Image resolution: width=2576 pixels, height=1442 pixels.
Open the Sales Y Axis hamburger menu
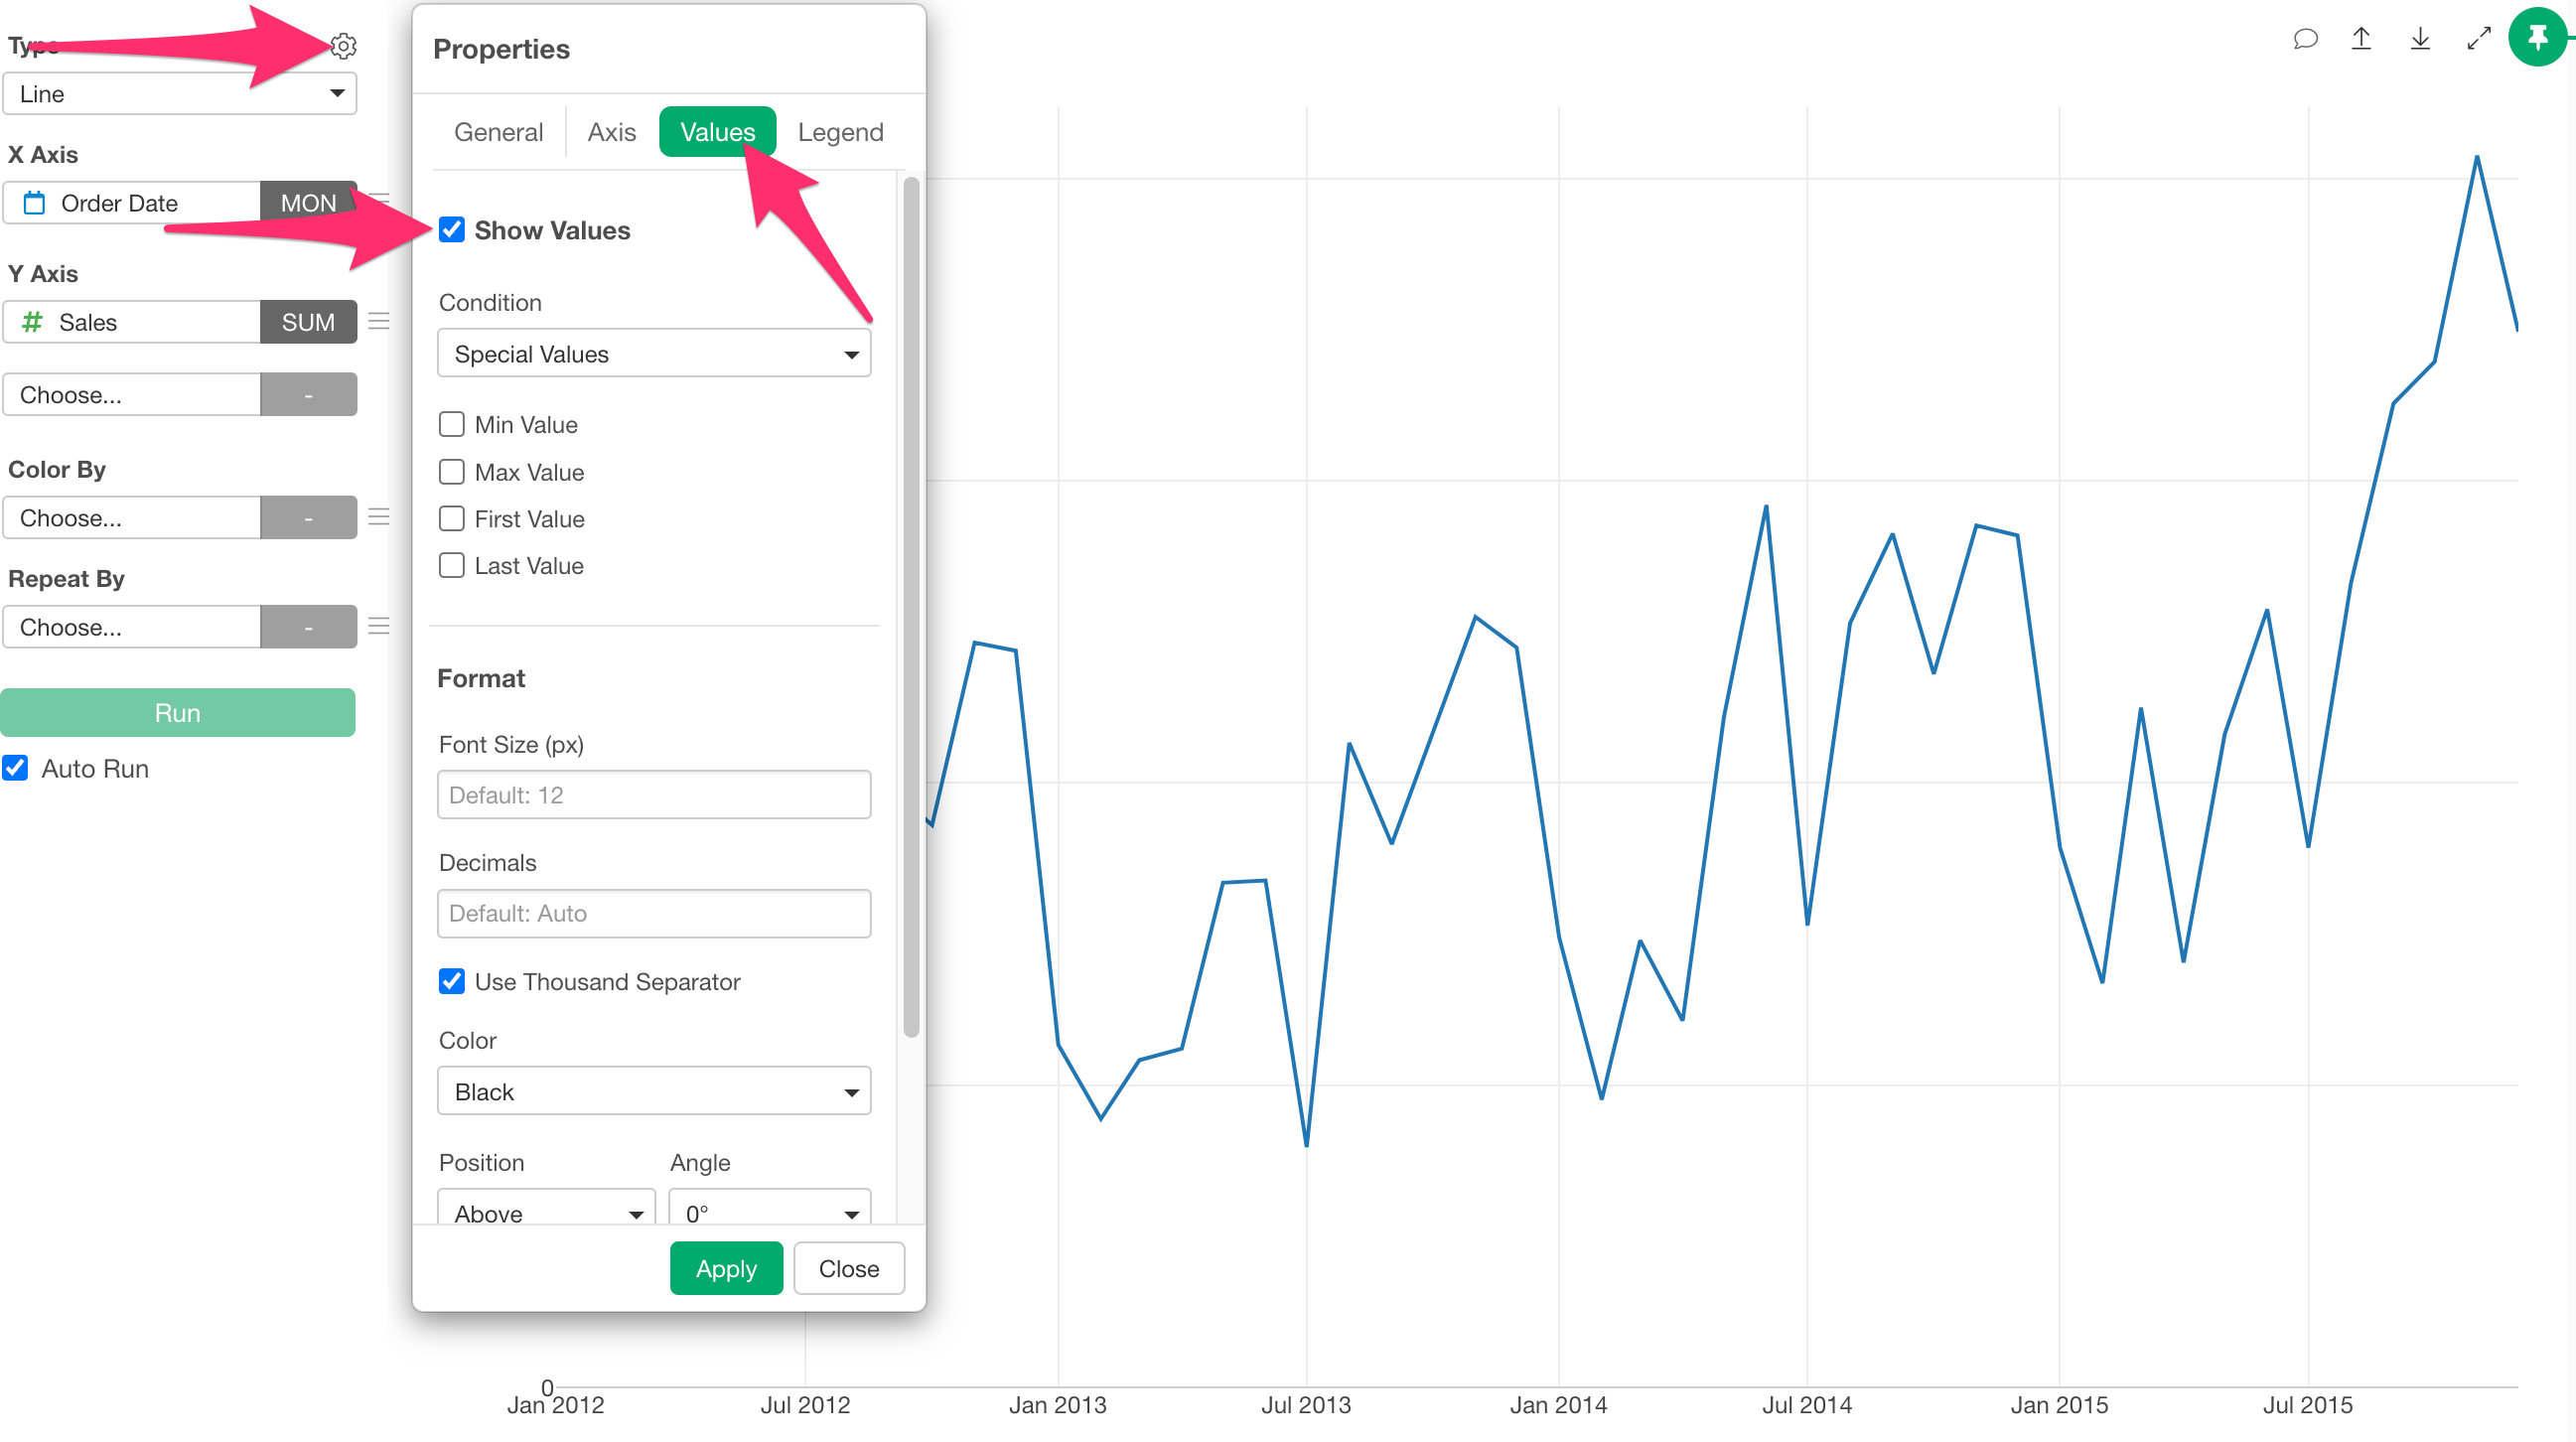coord(379,322)
